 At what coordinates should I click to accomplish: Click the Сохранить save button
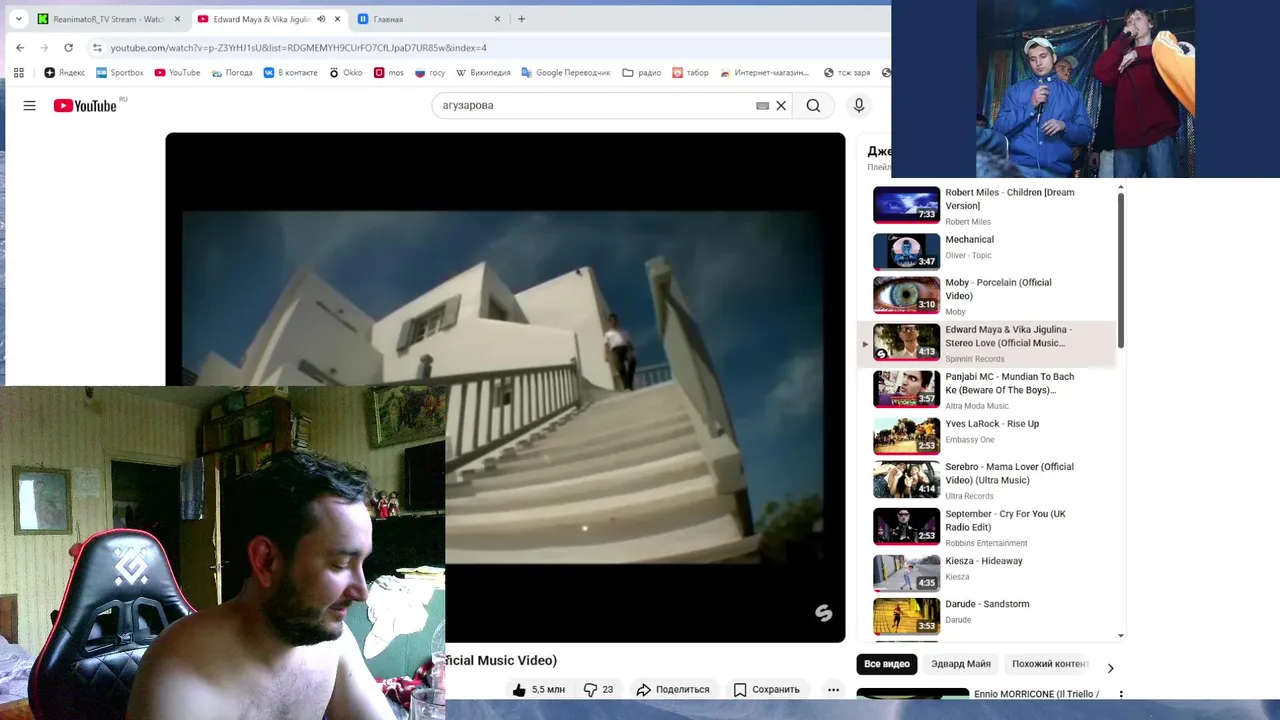click(766, 689)
